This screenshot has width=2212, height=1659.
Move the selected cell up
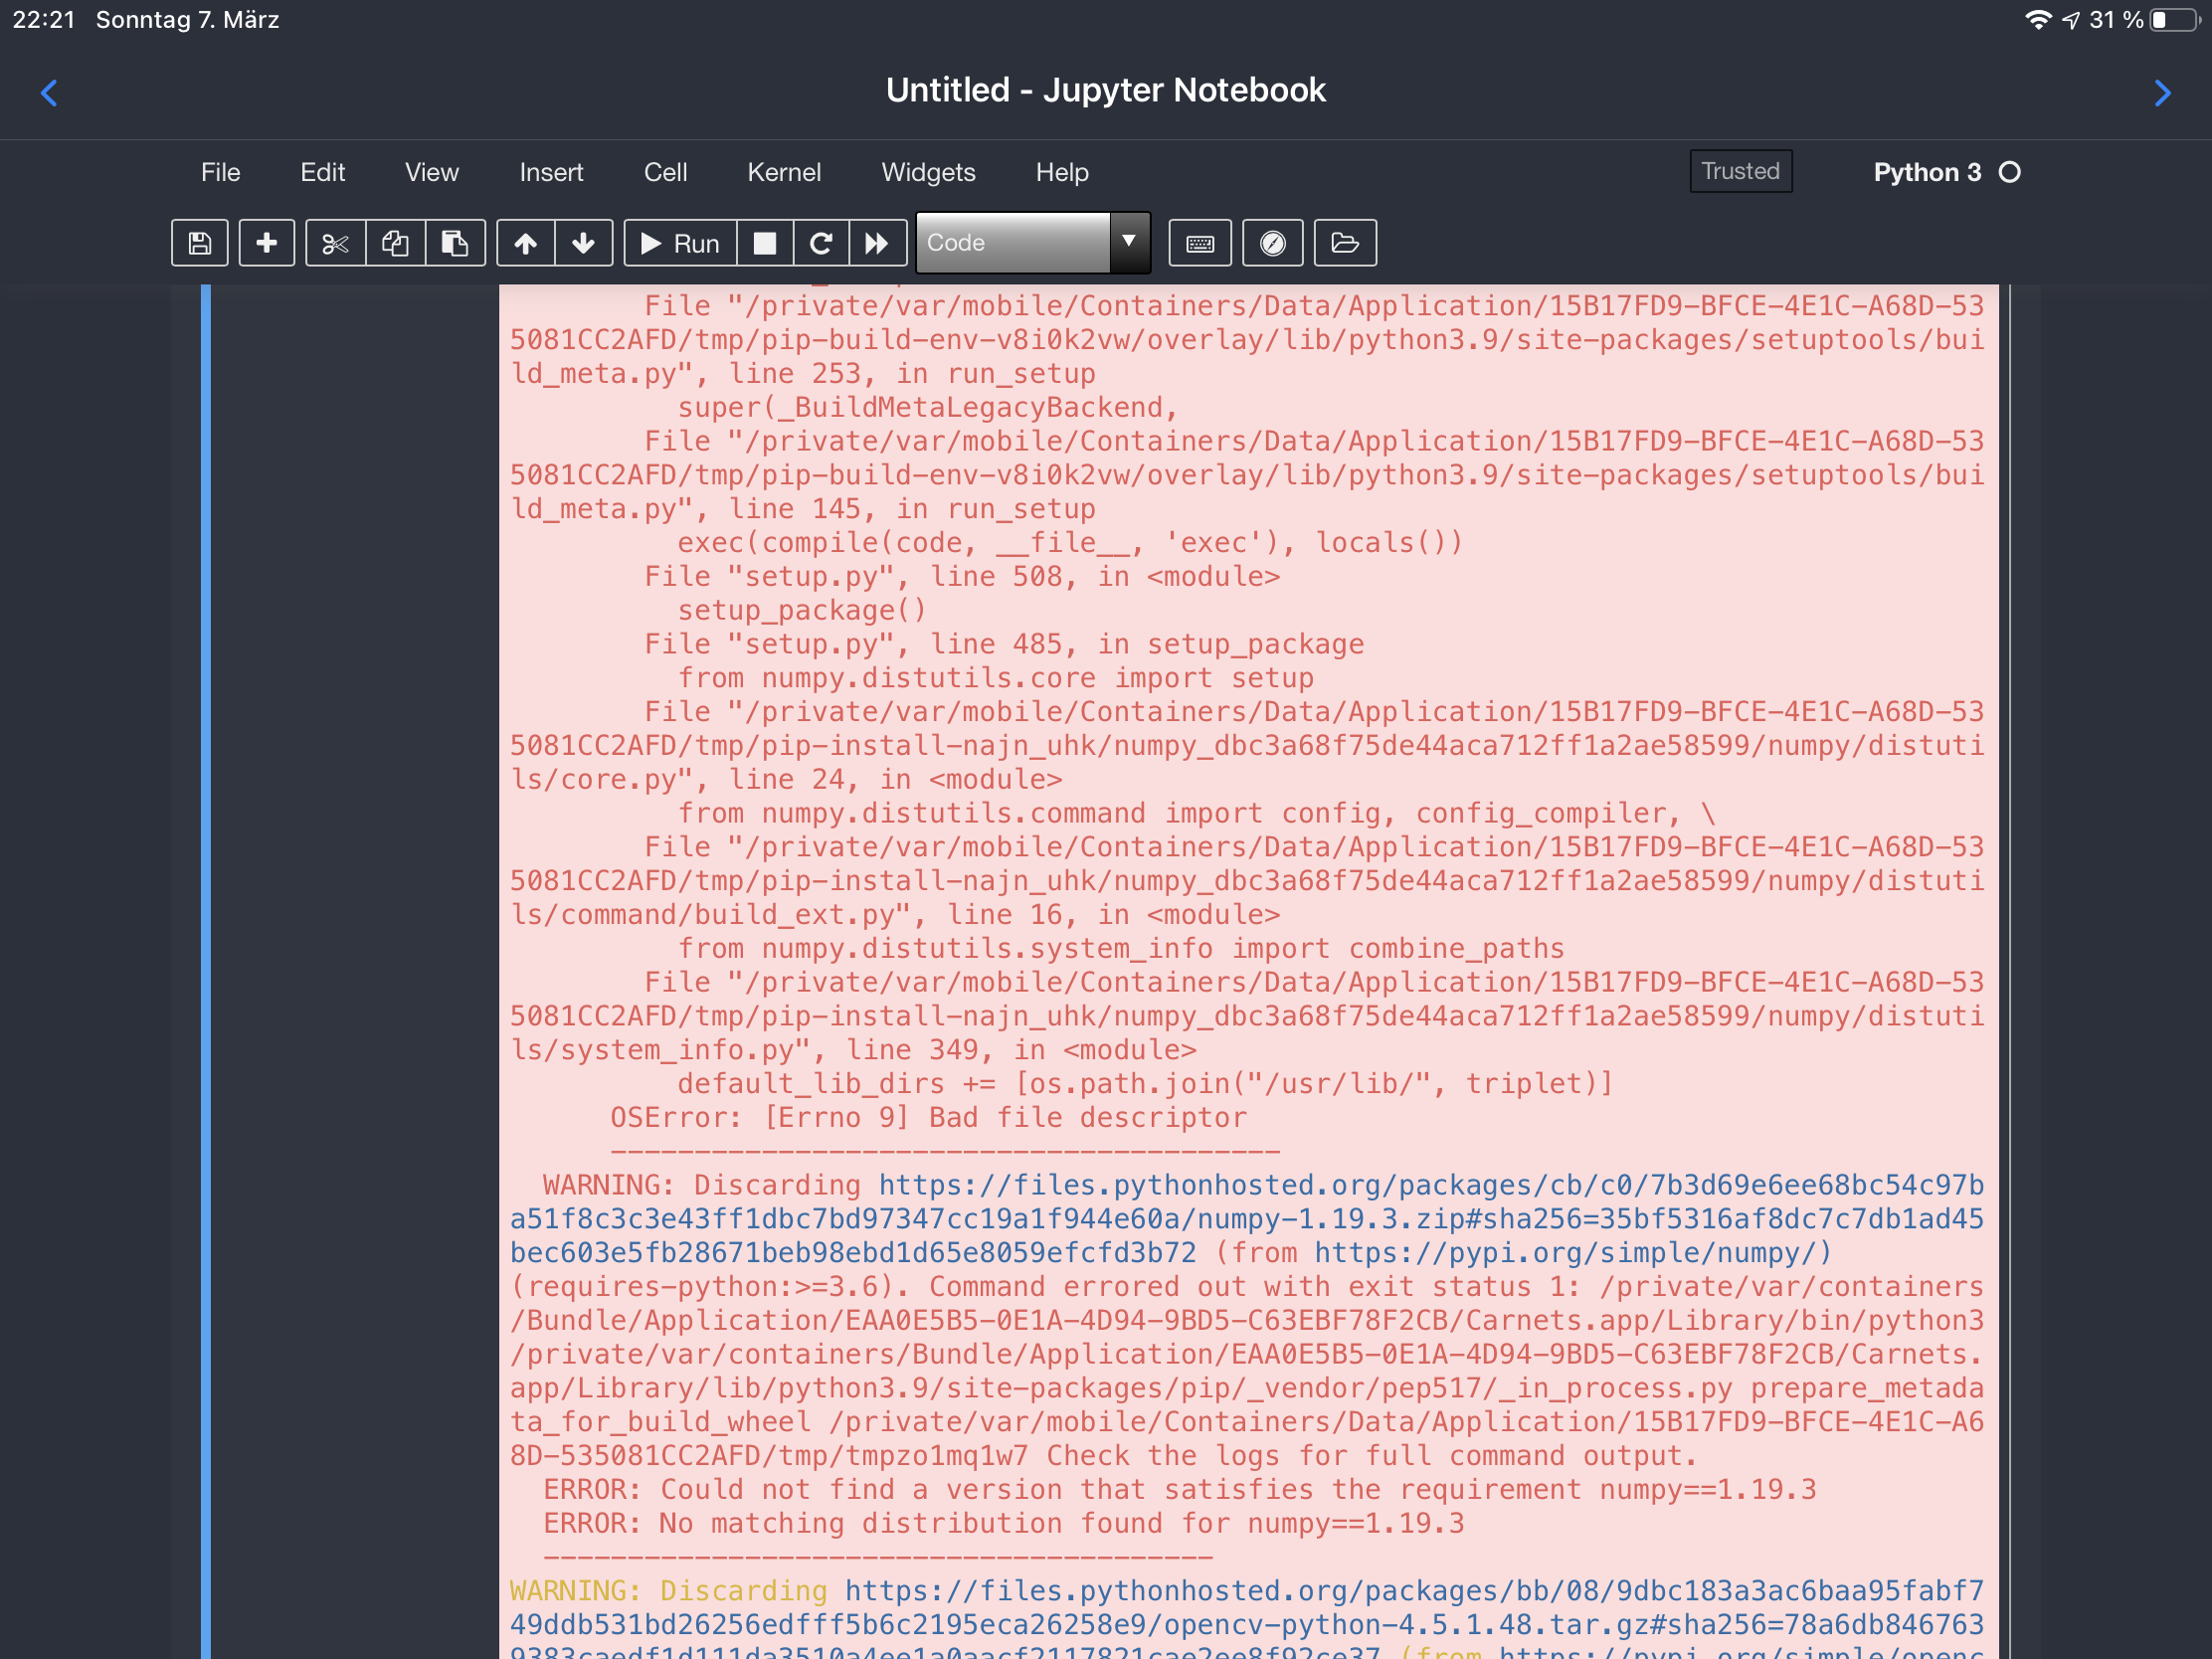pos(524,242)
